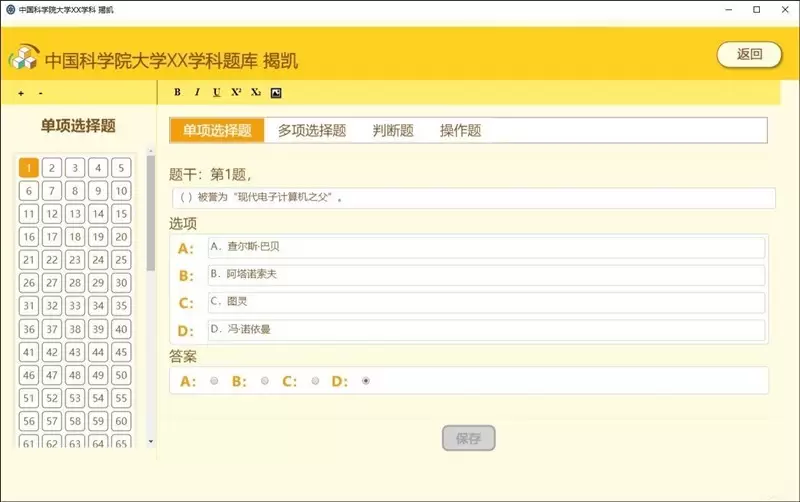800x502 pixels.
Task: Click the question list scroll down arrow
Action: click(x=151, y=441)
